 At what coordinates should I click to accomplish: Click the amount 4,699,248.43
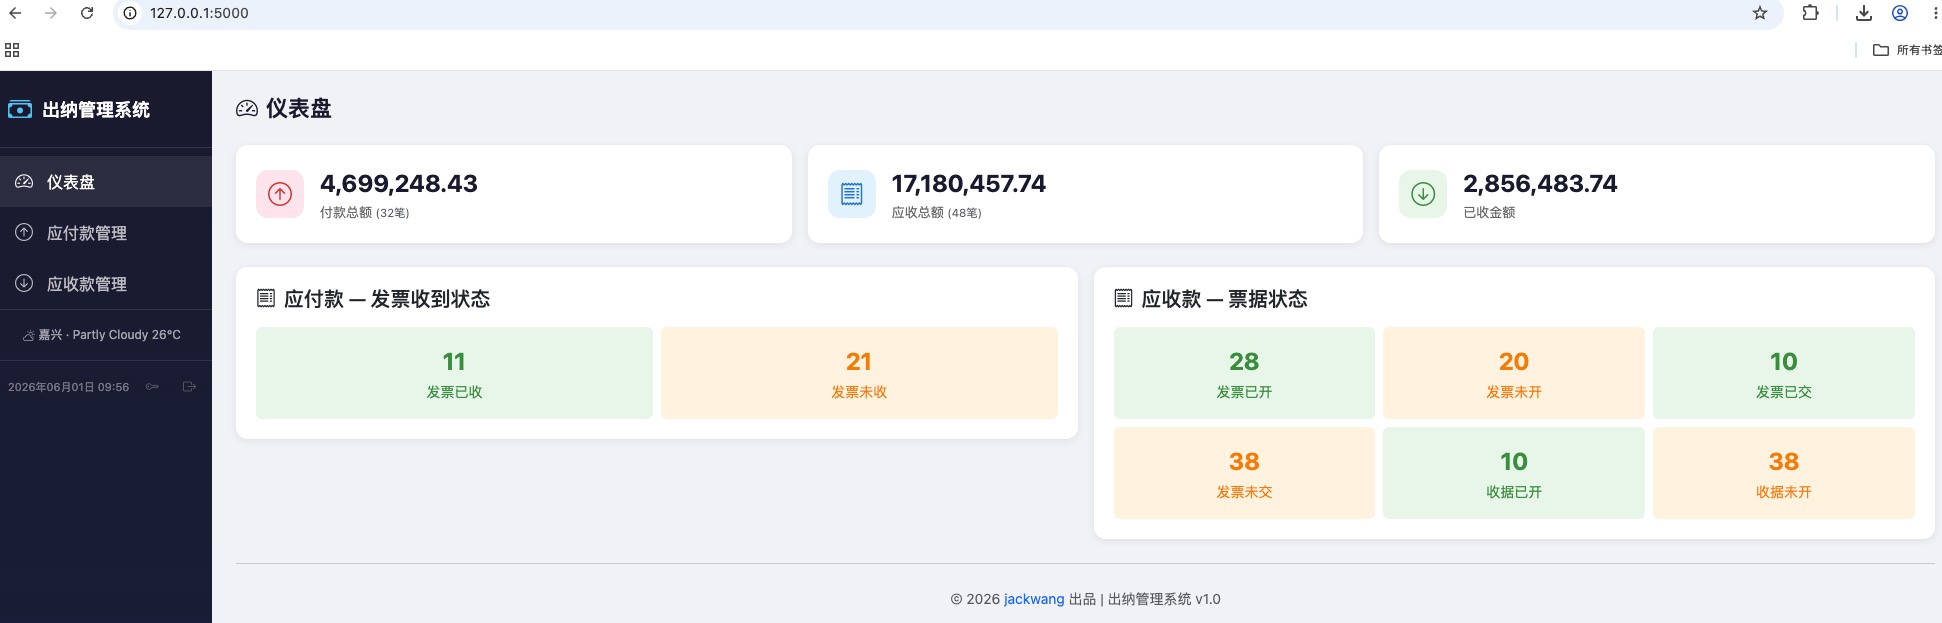(399, 184)
